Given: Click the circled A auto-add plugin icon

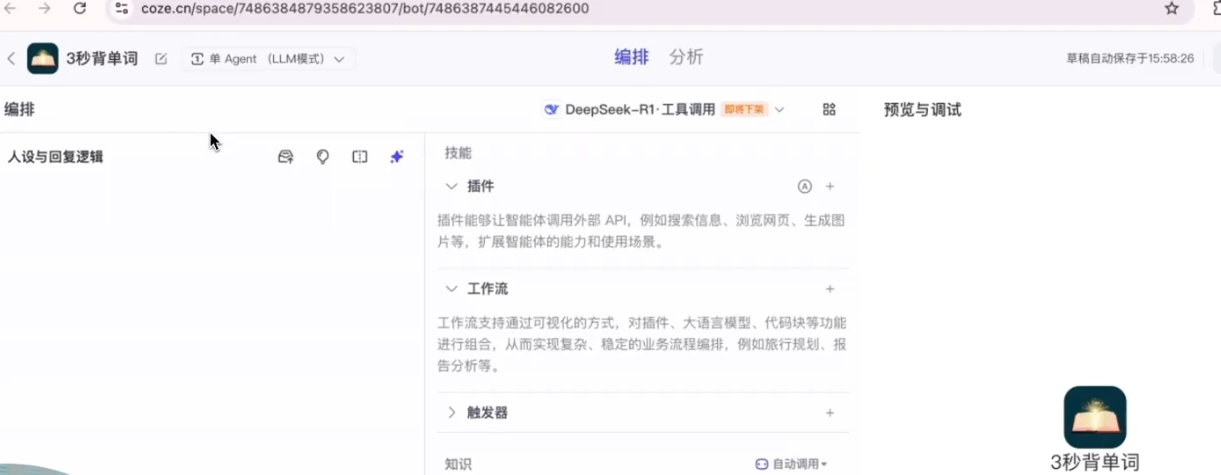Looking at the screenshot, I should click(804, 186).
